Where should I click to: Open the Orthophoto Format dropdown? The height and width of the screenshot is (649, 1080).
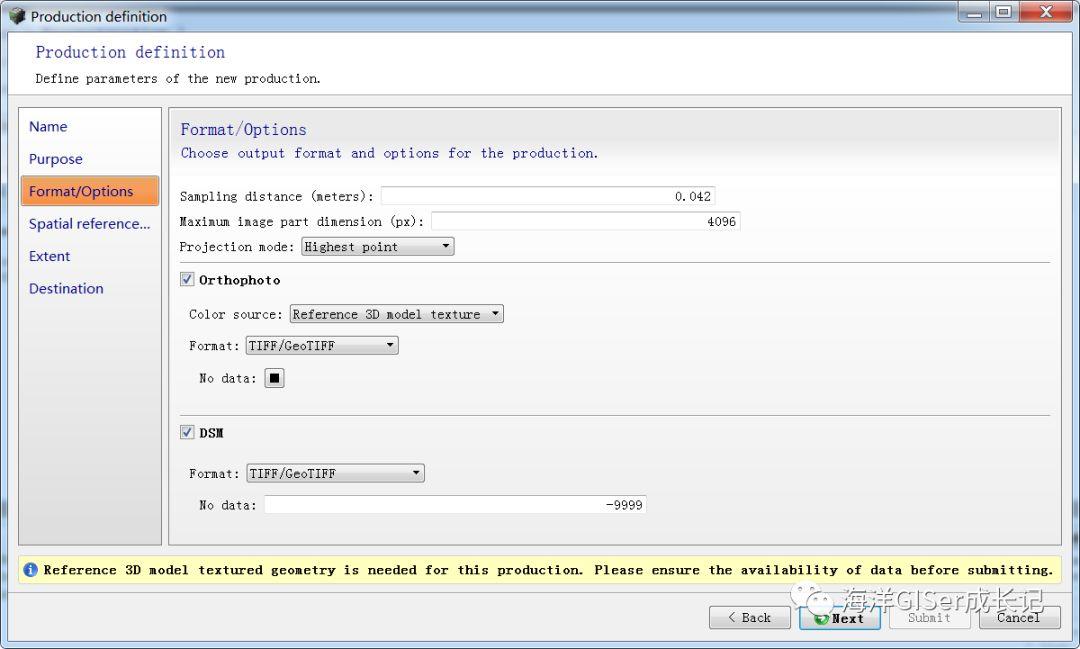(322, 345)
